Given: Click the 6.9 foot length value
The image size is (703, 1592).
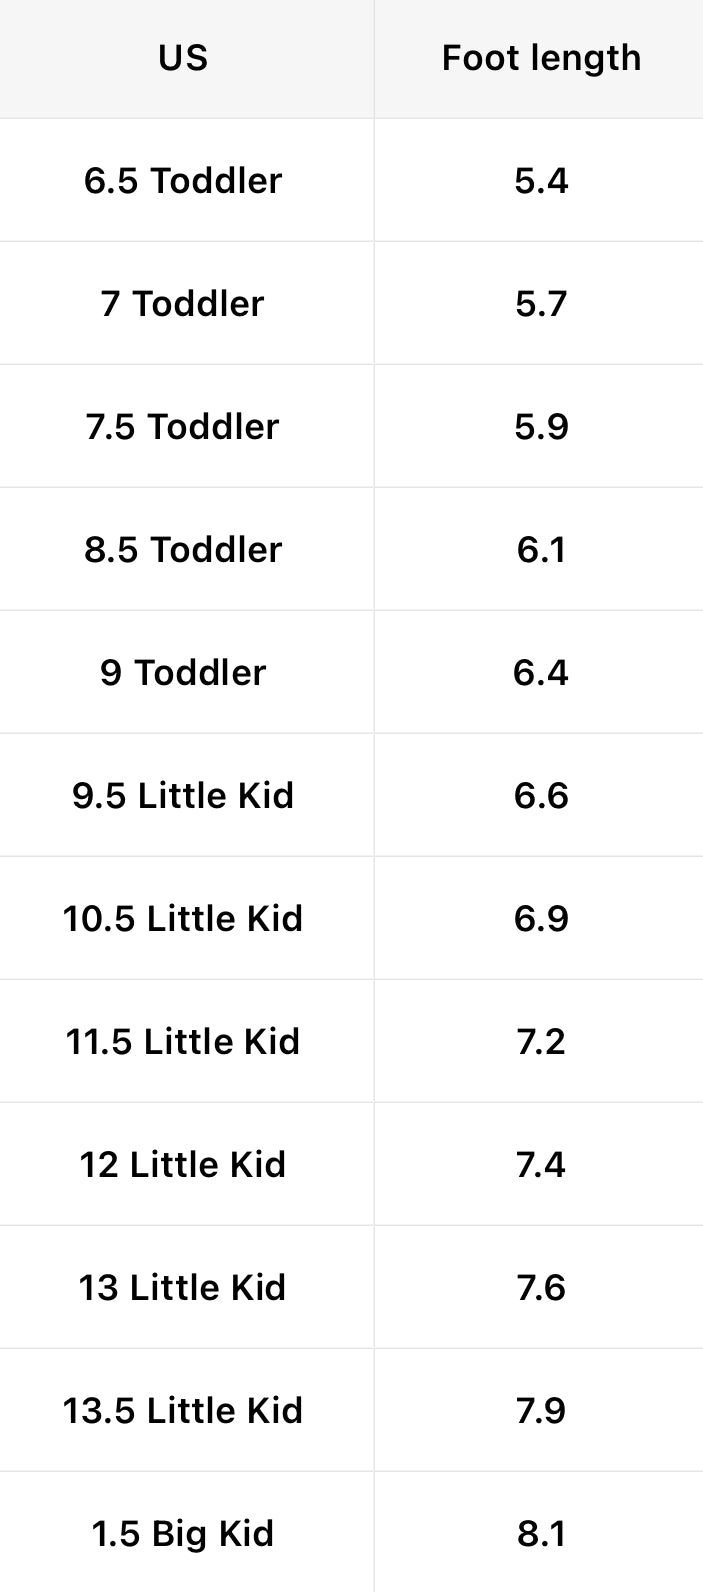Looking at the screenshot, I should 541,919.
